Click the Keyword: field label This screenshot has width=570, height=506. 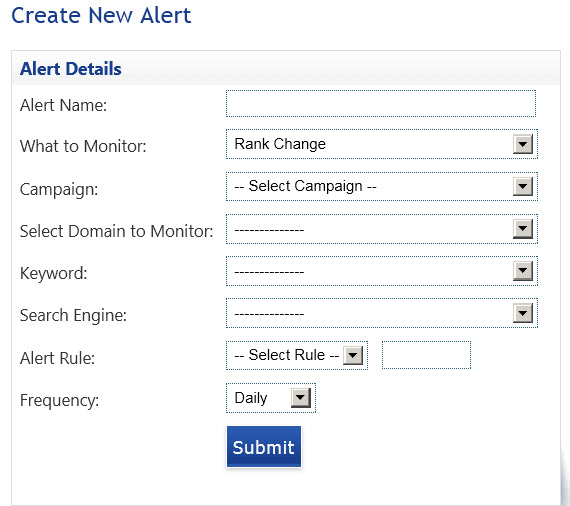tap(53, 273)
